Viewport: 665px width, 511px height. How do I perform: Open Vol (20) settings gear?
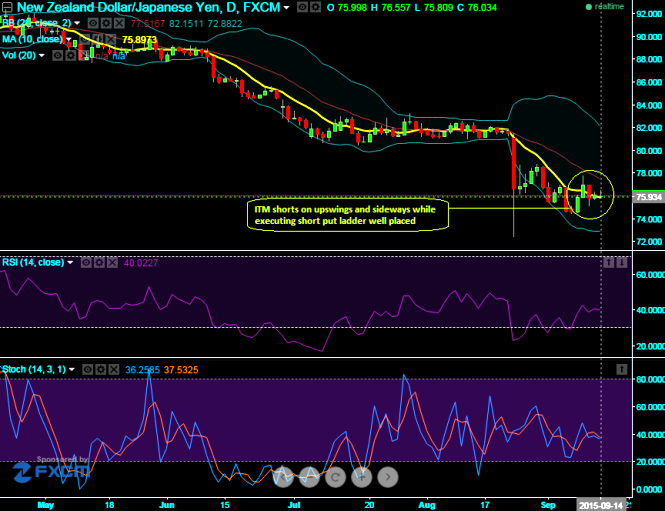[x=71, y=56]
